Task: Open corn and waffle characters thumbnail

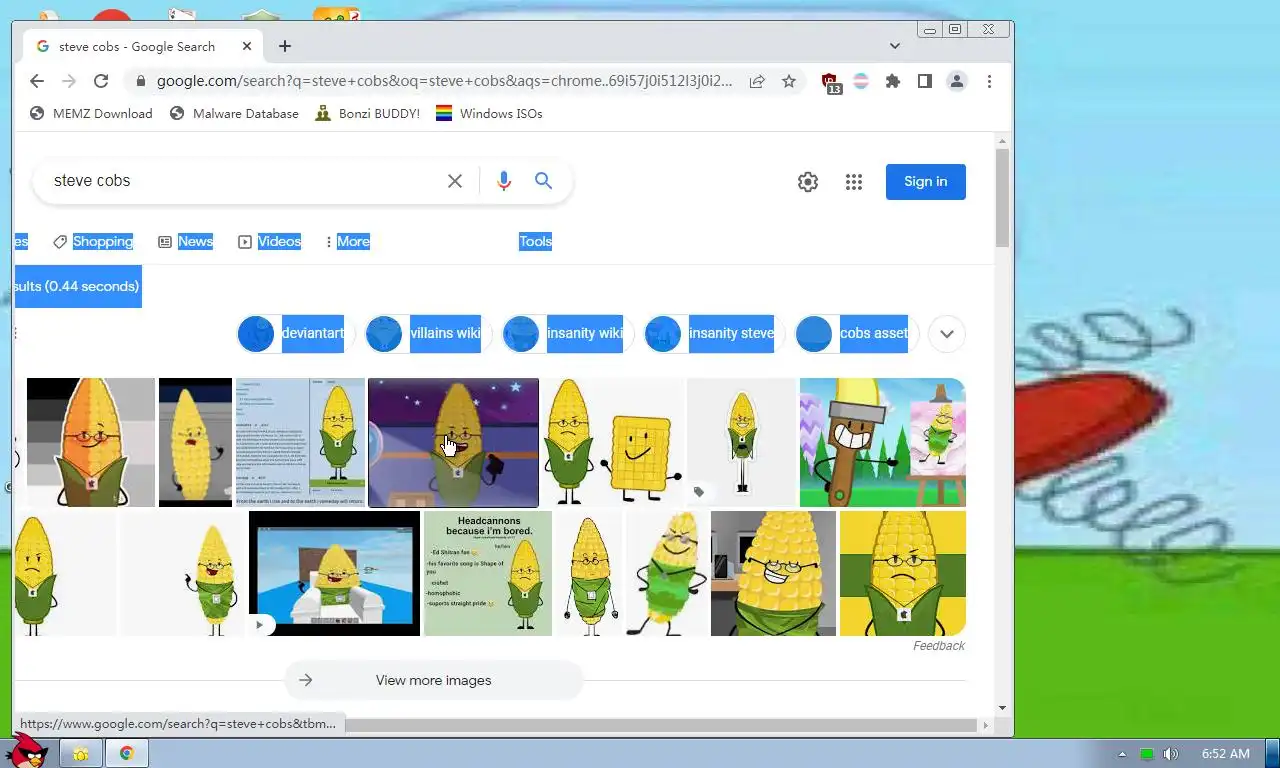Action: coord(612,442)
